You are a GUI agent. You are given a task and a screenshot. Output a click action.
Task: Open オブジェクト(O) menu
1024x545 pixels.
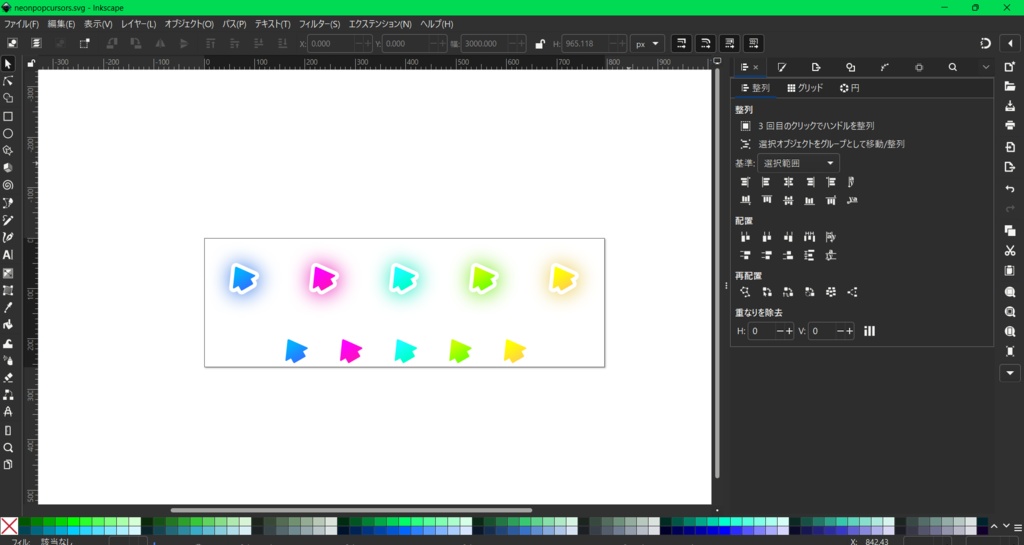(x=189, y=24)
